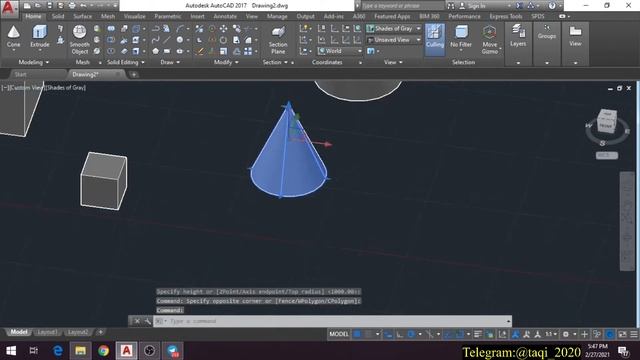Click the Undo arrow in quick access toolbar

(83, 6)
